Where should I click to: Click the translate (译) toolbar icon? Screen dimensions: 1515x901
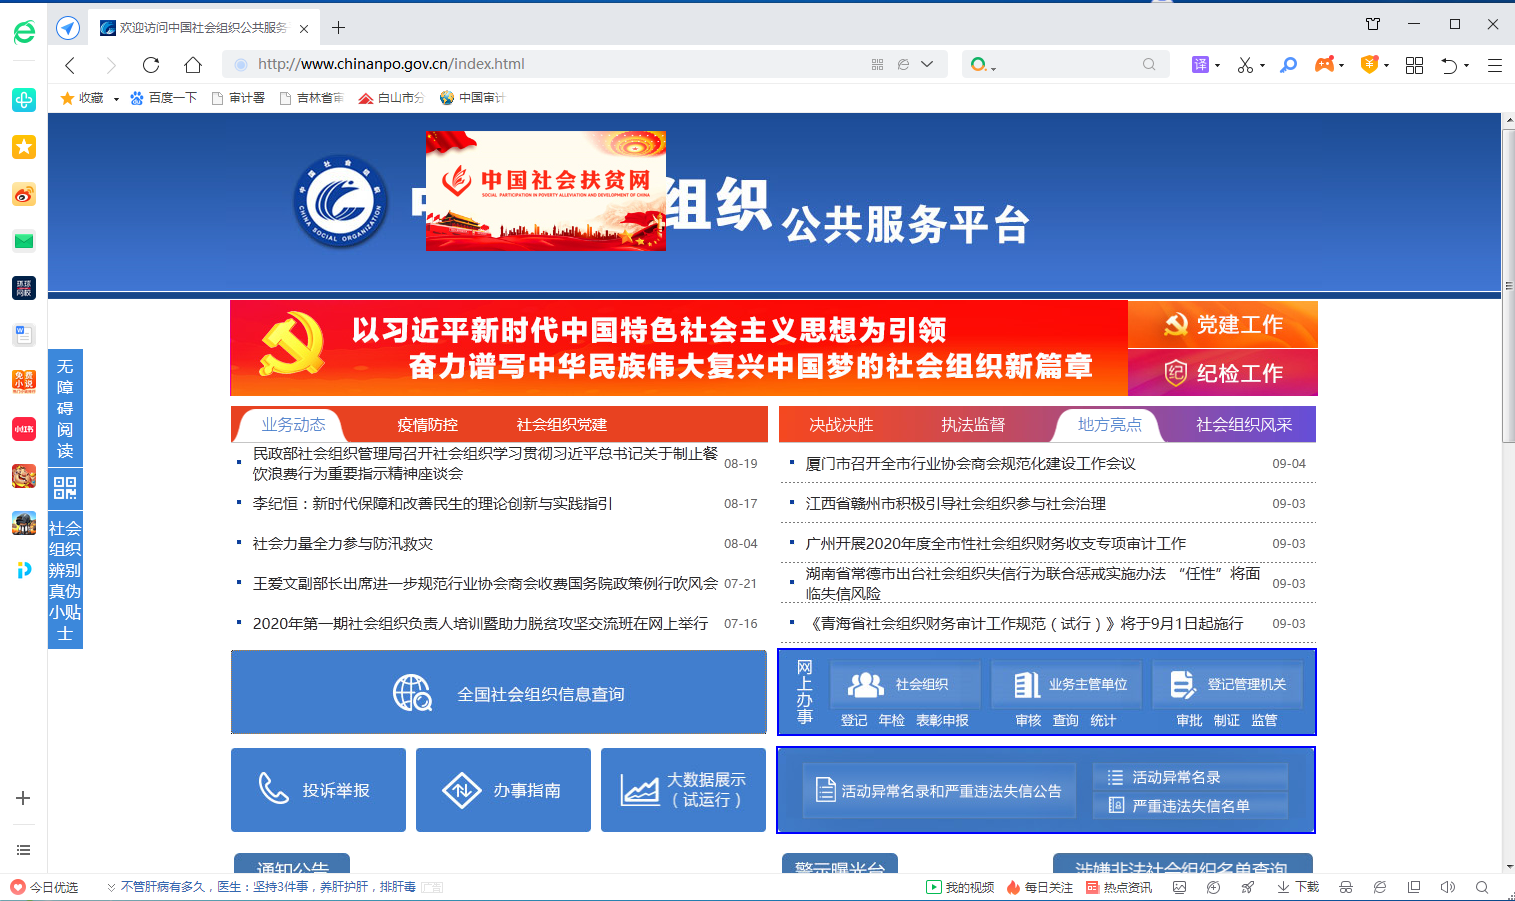tap(1200, 65)
